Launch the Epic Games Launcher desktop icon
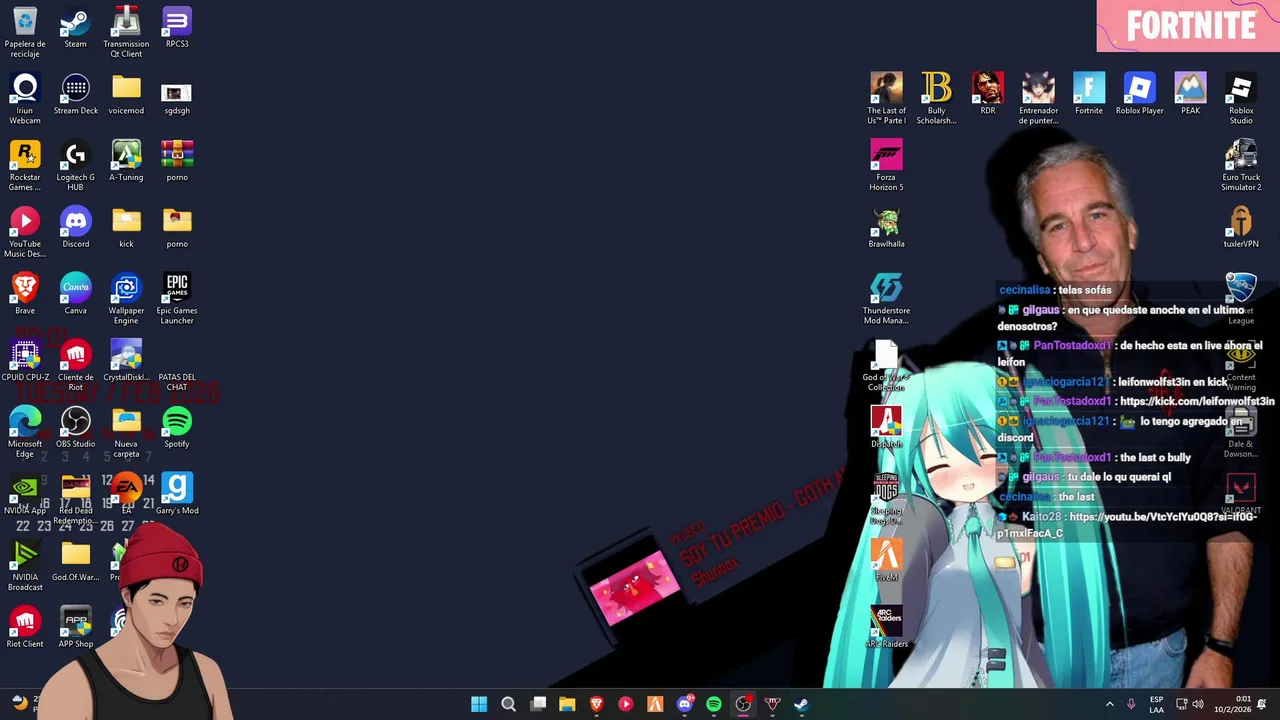Screen dimensions: 1280x720 (177, 300)
